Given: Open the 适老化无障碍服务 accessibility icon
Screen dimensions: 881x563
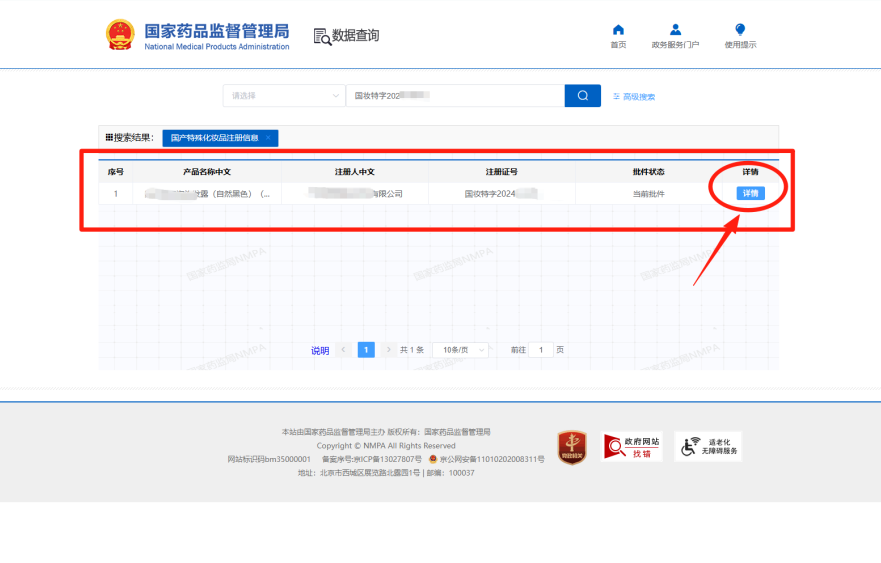Looking at the screenshot, I should (x=708, y=447).
